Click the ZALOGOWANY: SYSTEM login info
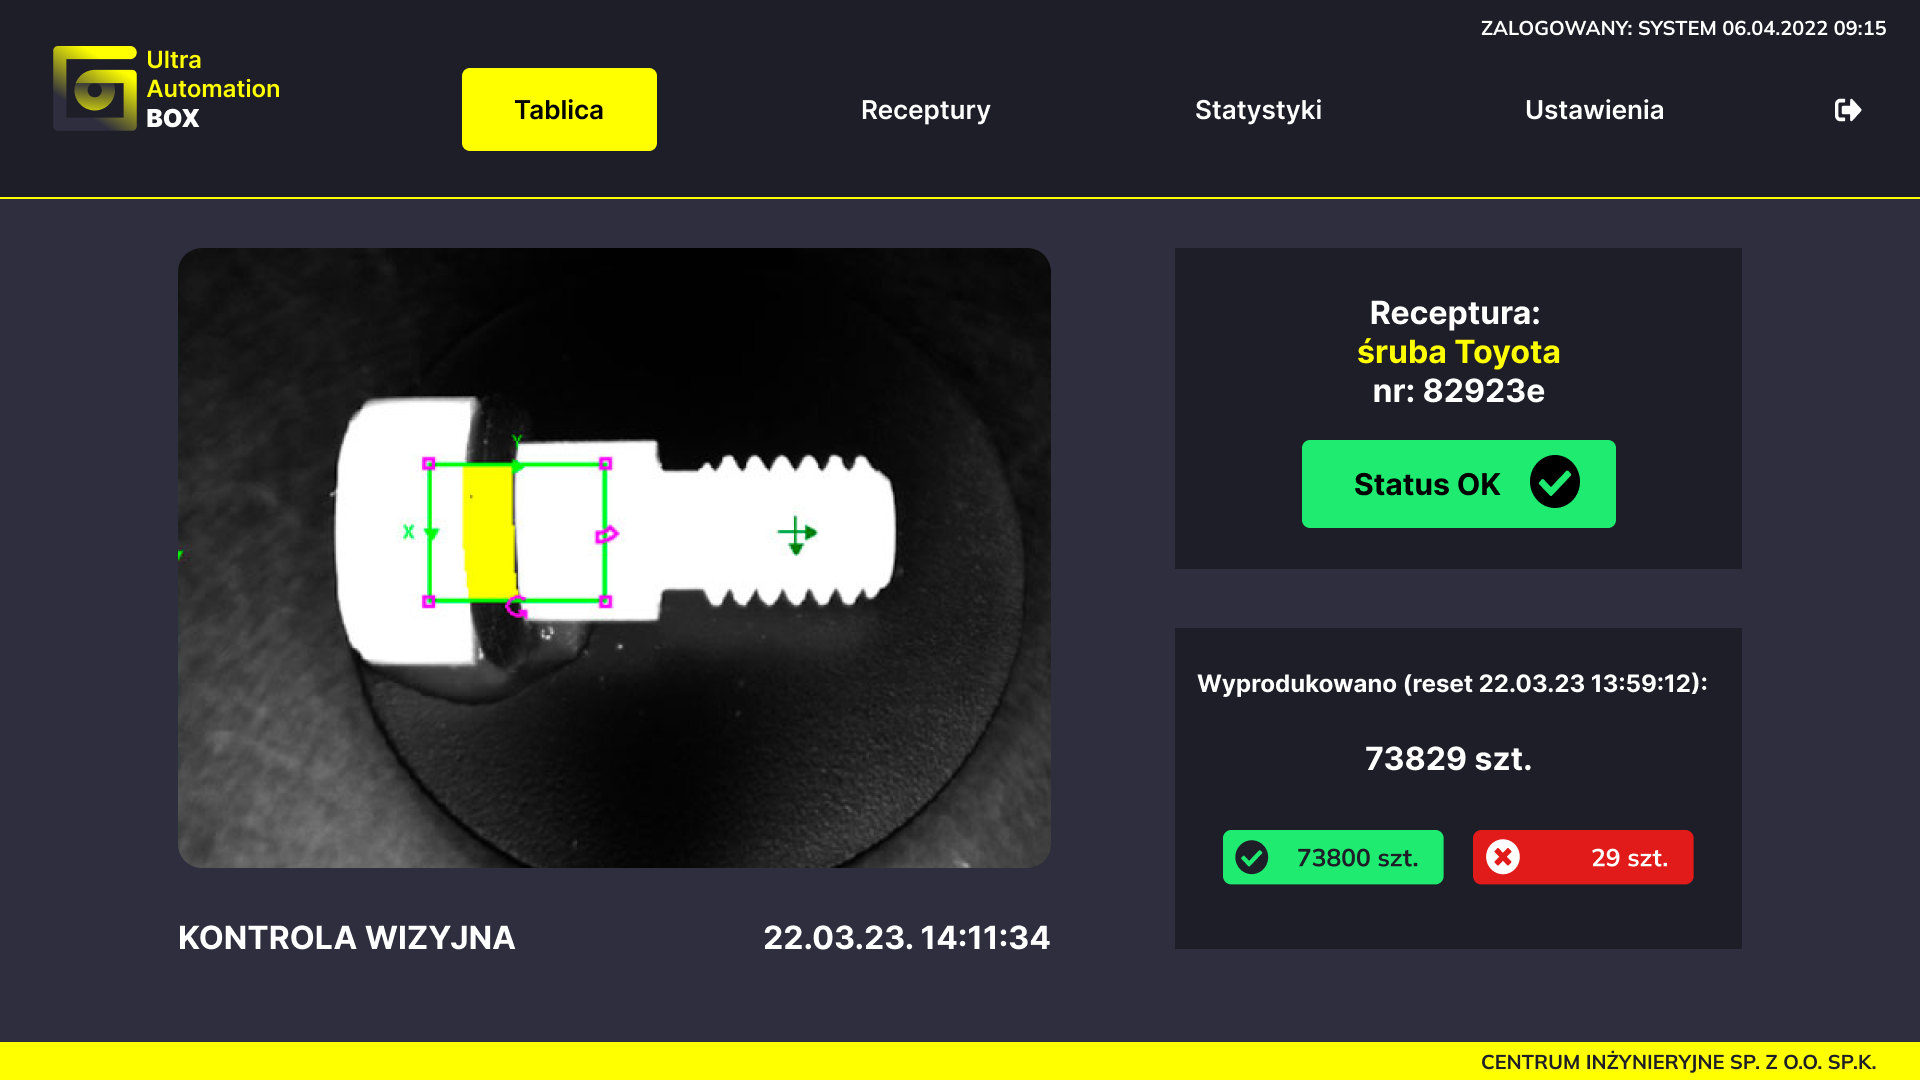The height and width of the screenshot is (1080, 1920). [1683, 28]
